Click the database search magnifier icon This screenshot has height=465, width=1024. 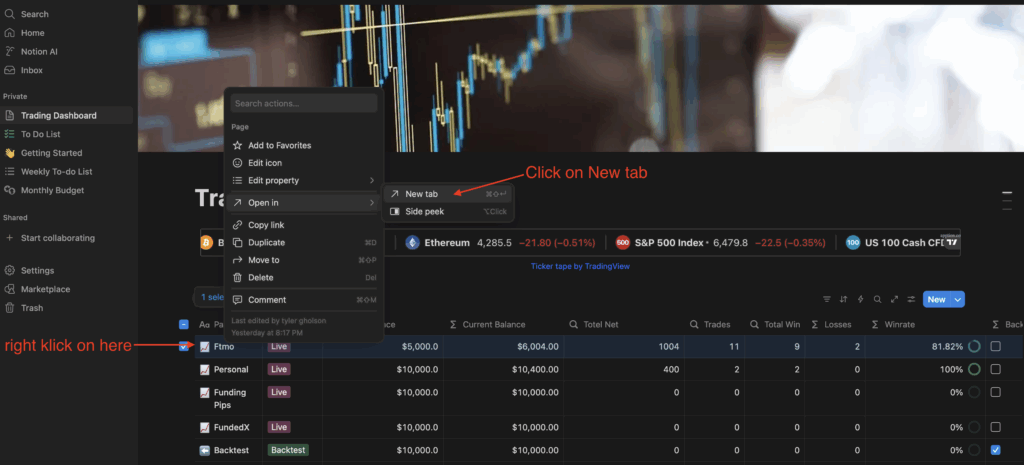pyautogui.click(x=877, y=299)
